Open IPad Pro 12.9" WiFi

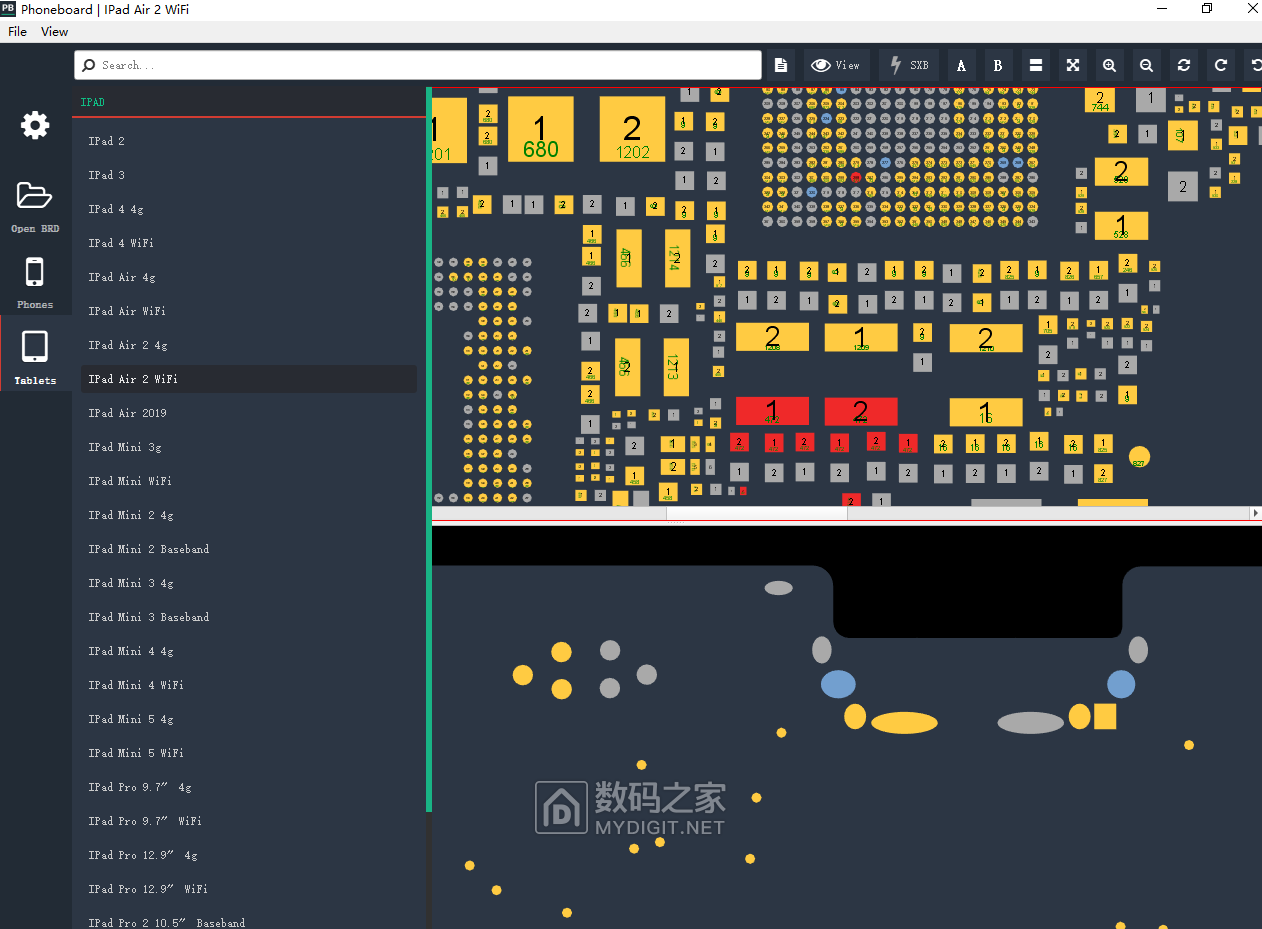(x=249, y=889)
